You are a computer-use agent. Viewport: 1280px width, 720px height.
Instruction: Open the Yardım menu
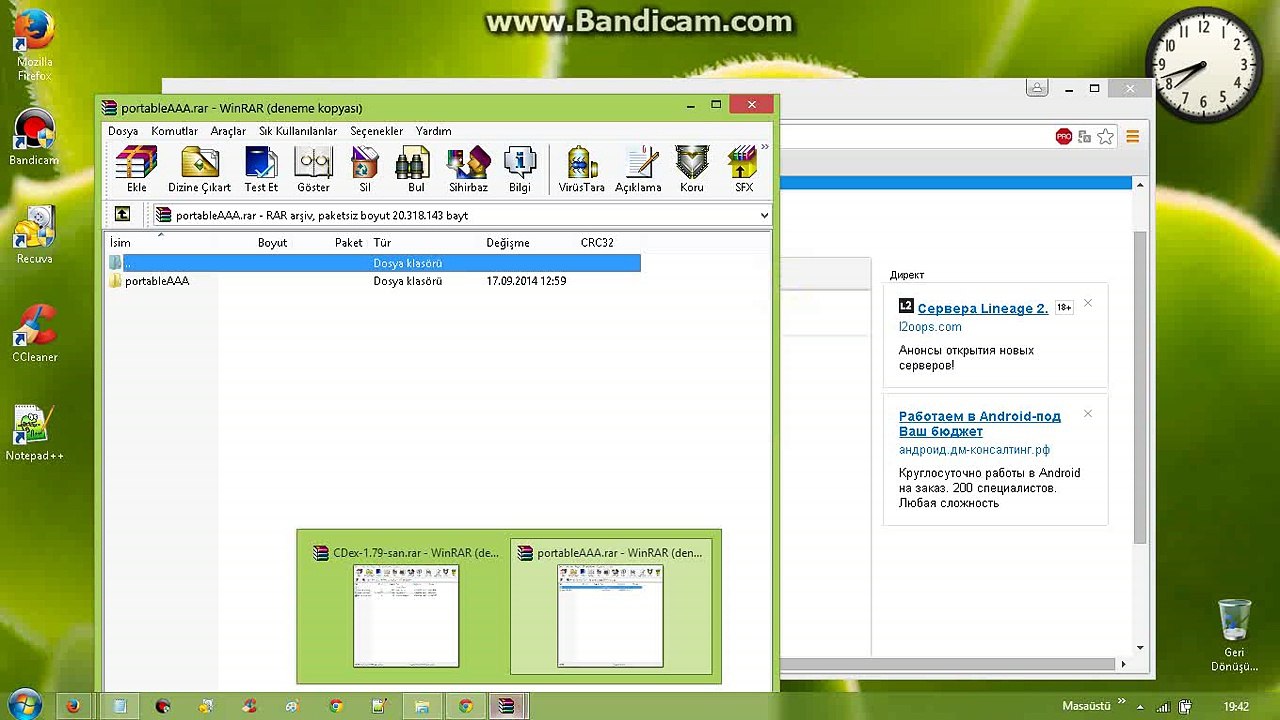coord(433,131)
